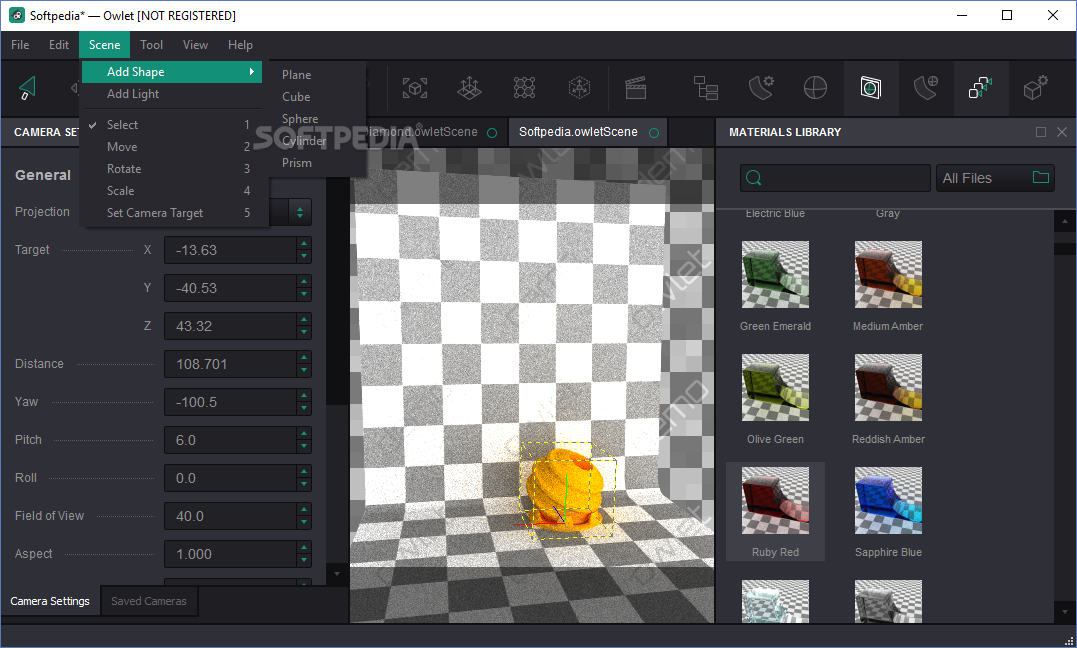Screen dimensions: 1077x648
Task: Toggle the checked Select mode menu item
Action: [x=172, y=125]
